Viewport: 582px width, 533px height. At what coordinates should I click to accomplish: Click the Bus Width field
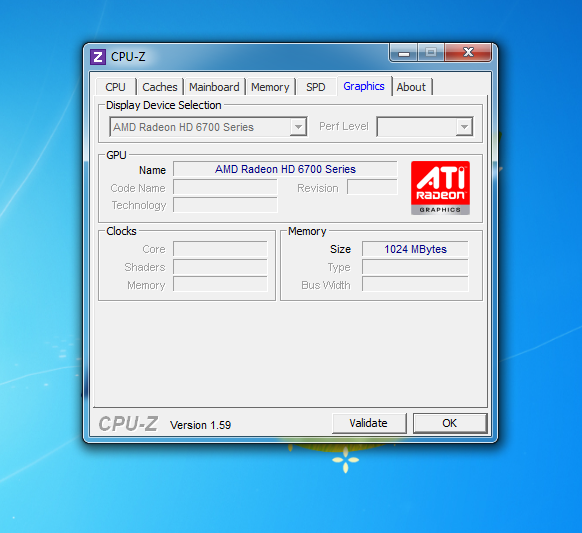[x=415, y=284]
